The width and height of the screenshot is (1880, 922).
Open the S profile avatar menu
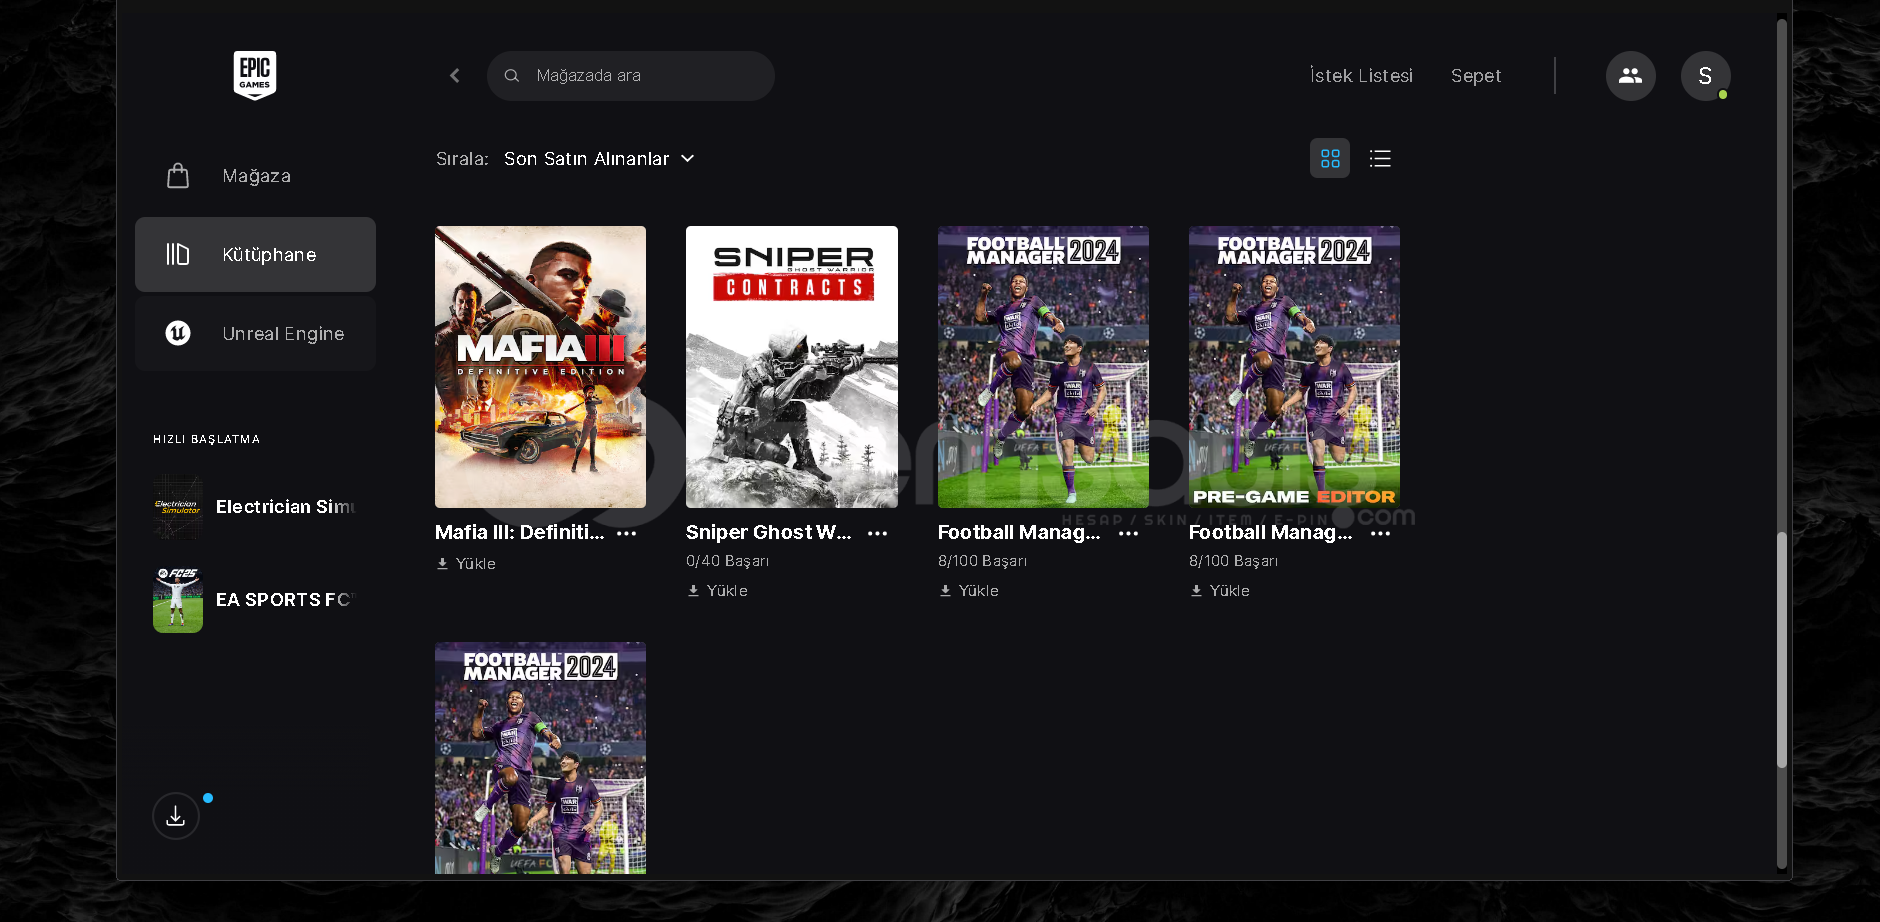click(1706, 76)
